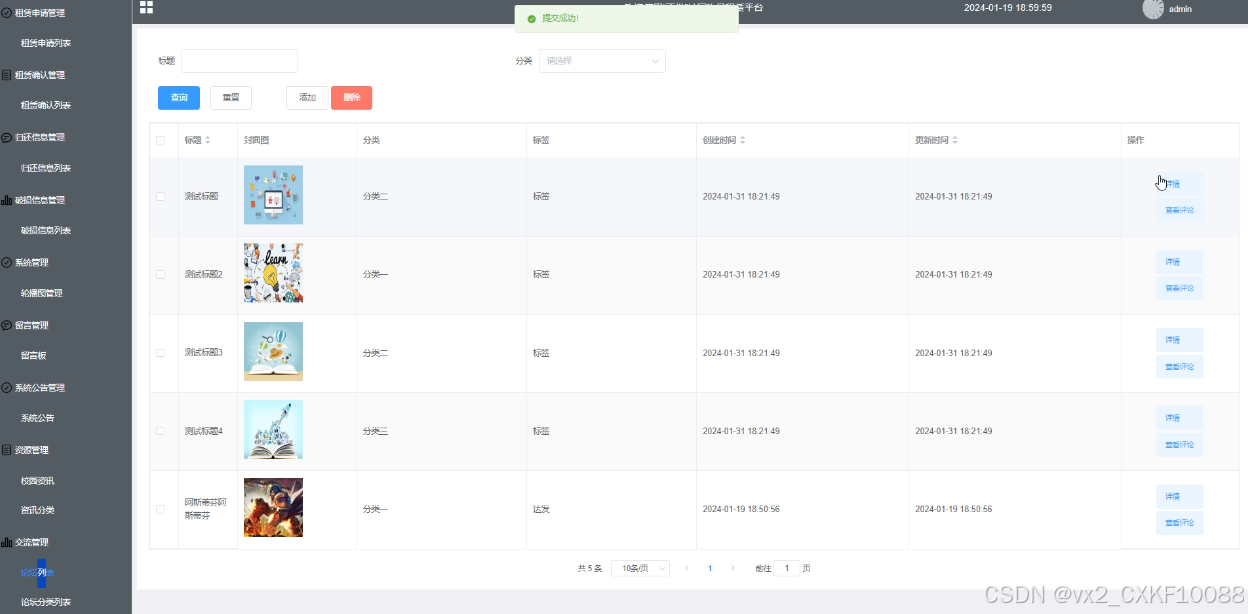Open 留言板 in sidebar
Screen dimensions: 1248x614
click(34, 355)
